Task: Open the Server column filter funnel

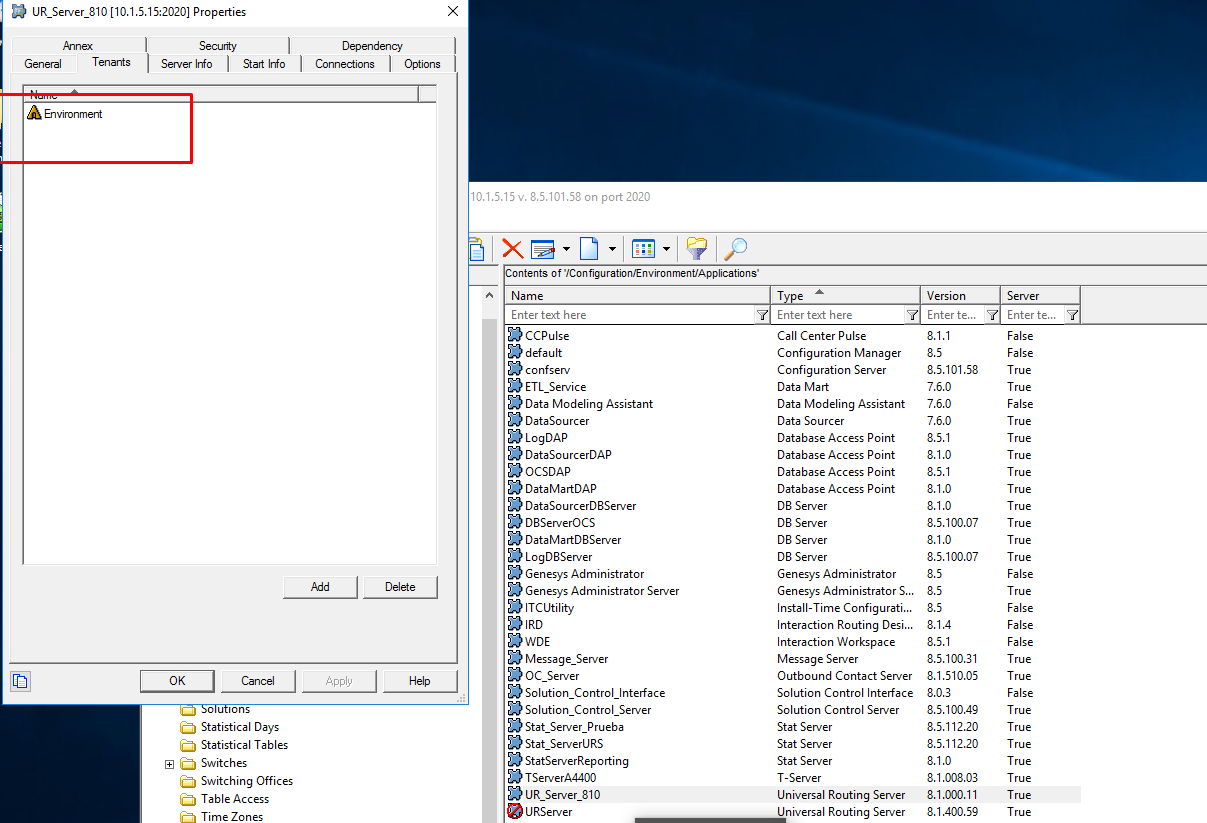Action: point(1072,315)
